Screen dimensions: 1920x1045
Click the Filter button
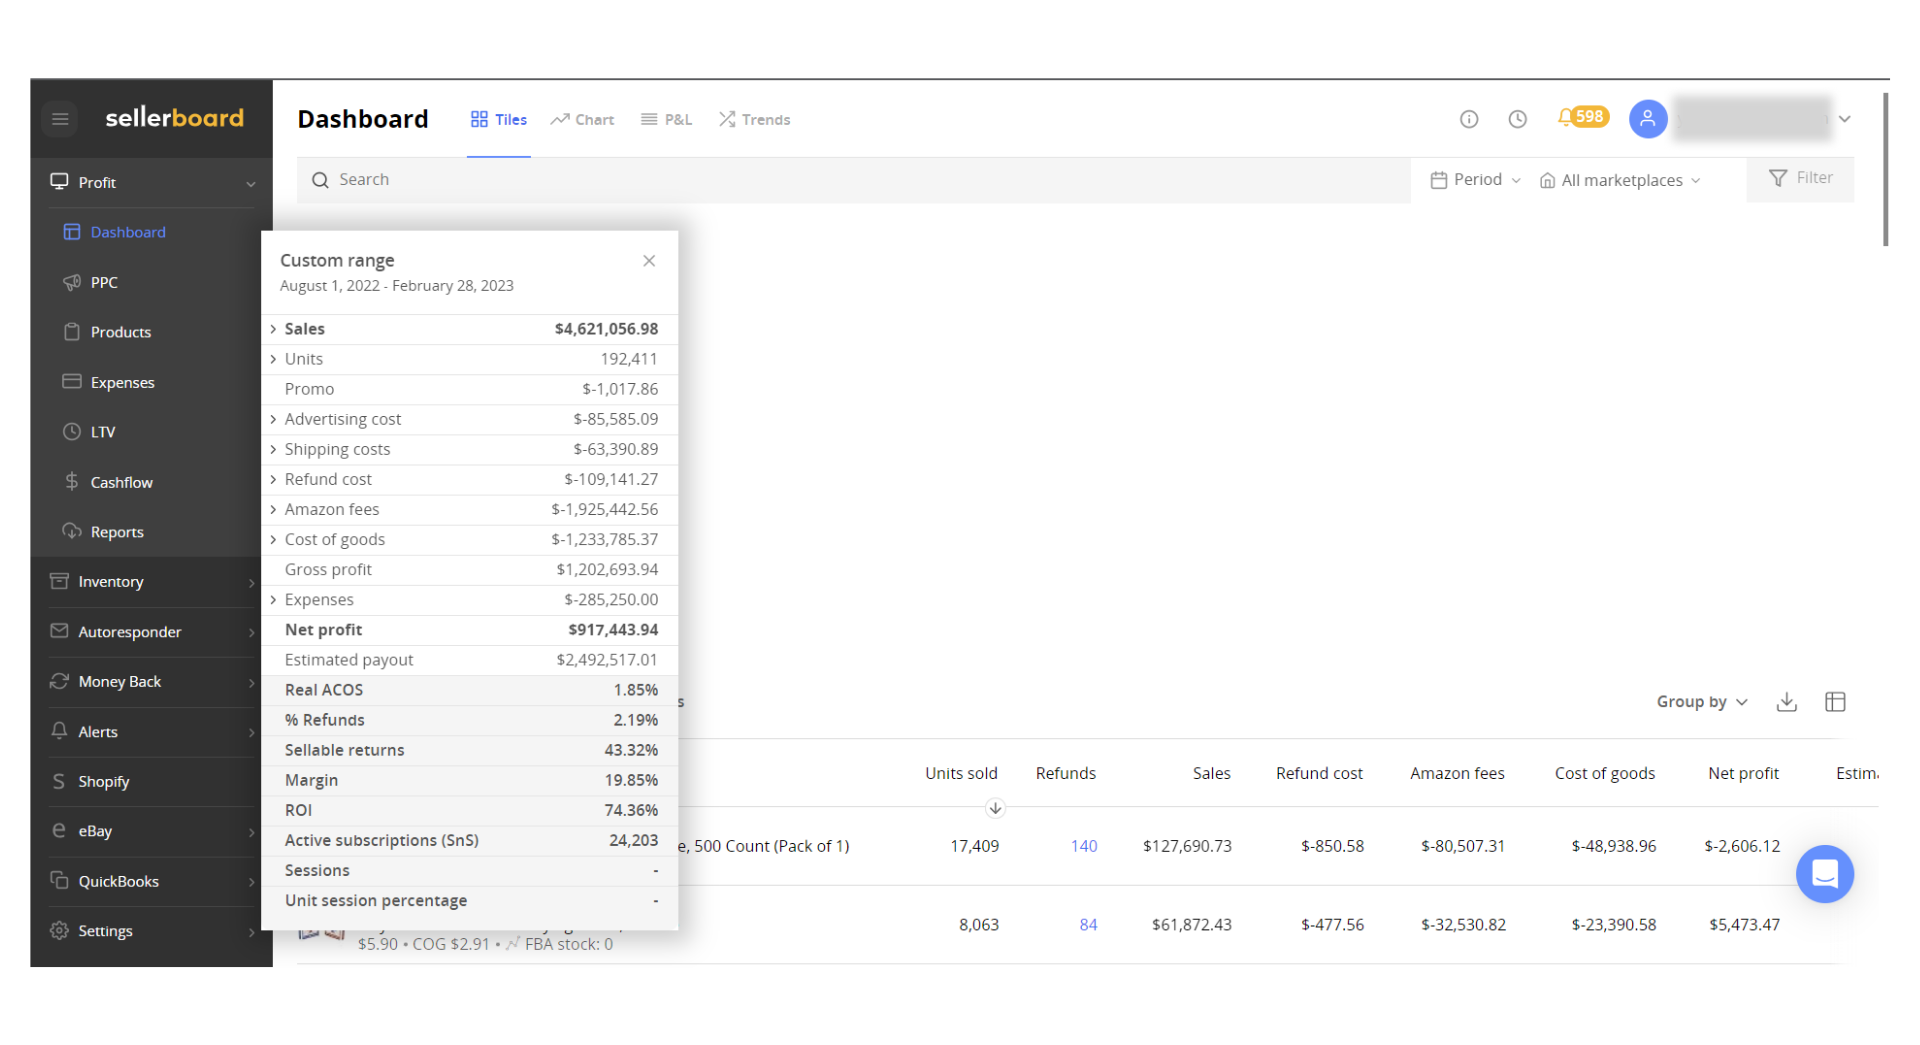1800,178
